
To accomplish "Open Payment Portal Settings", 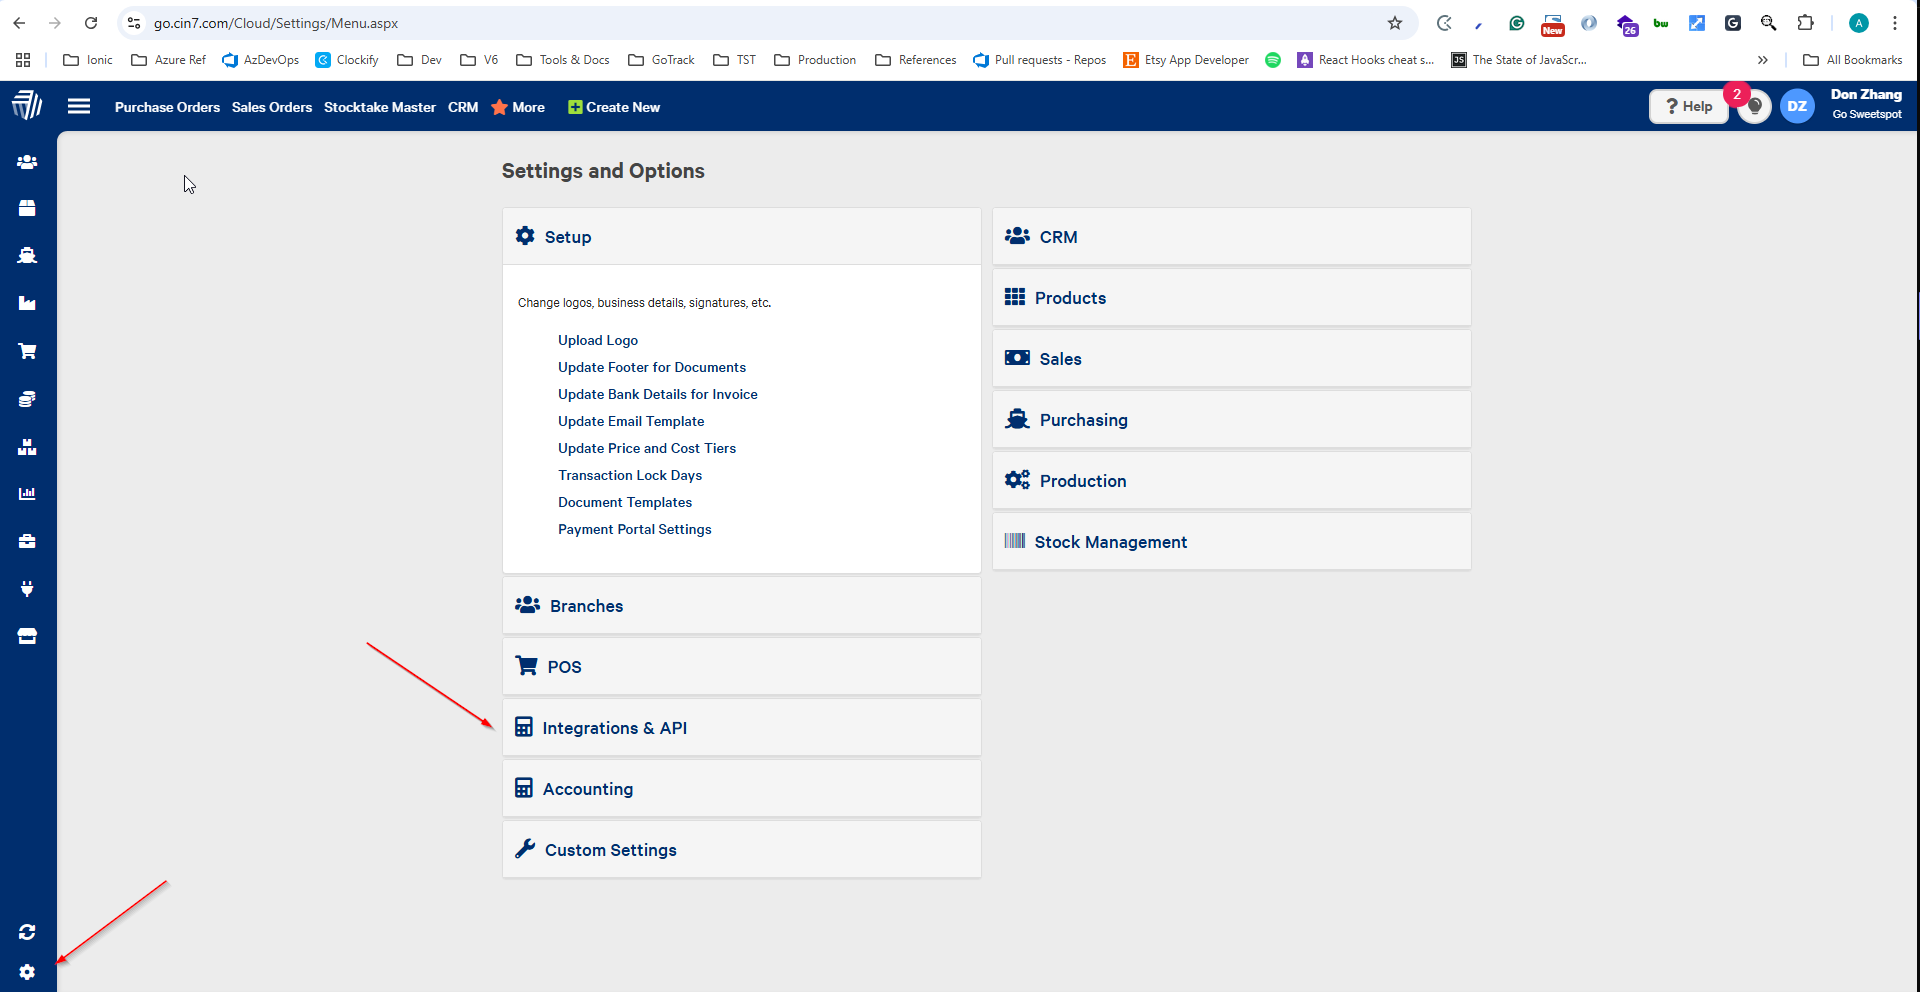I will click(634, 529).
